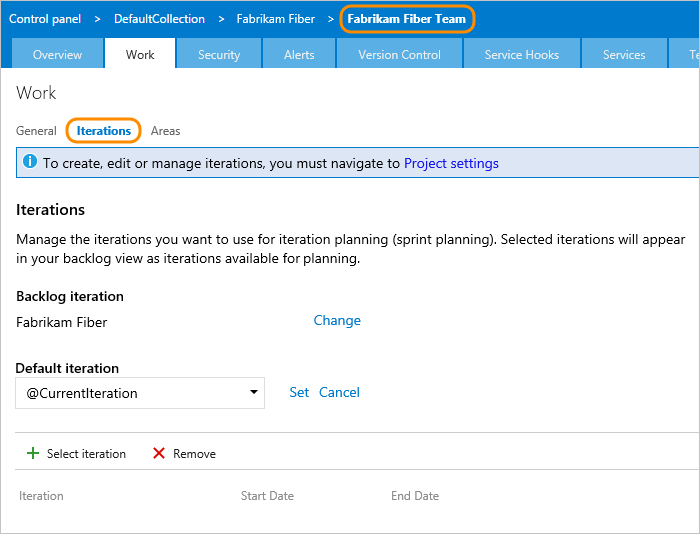Expand the @CurrentIteration dropdown arrow
Screen dimensions: 700x534
pyautogui.click(x=254, y=393)
